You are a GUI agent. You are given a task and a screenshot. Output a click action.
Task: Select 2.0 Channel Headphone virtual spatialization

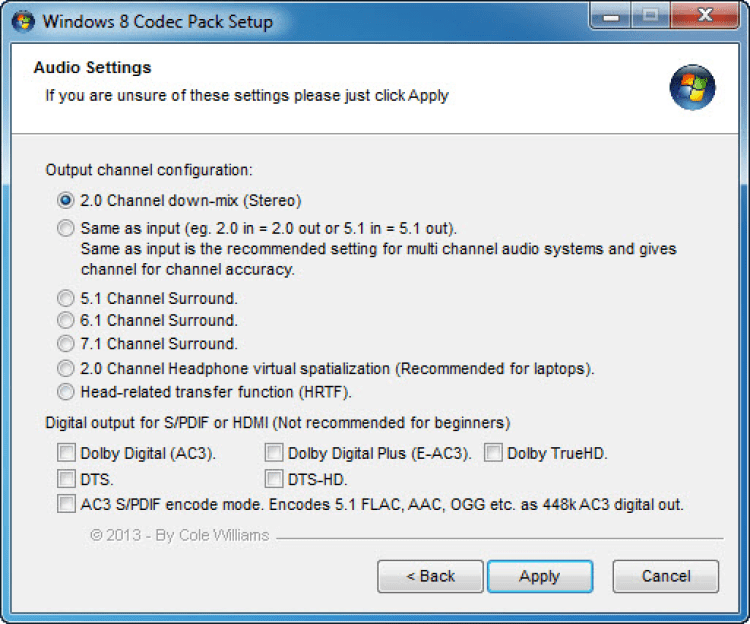point(66,368)
